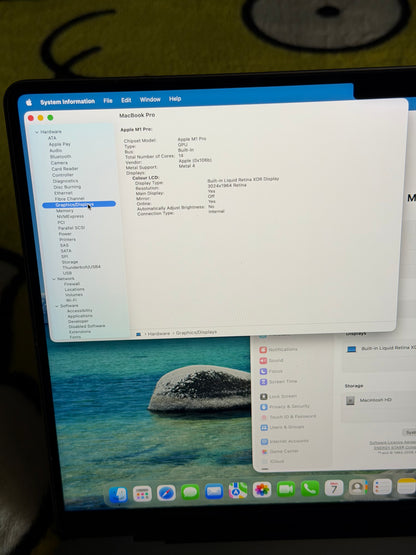The width and height of the screenshot is (416, 555).
Task: Open Users & Groups in System Settings
Action: coord(283,427)
